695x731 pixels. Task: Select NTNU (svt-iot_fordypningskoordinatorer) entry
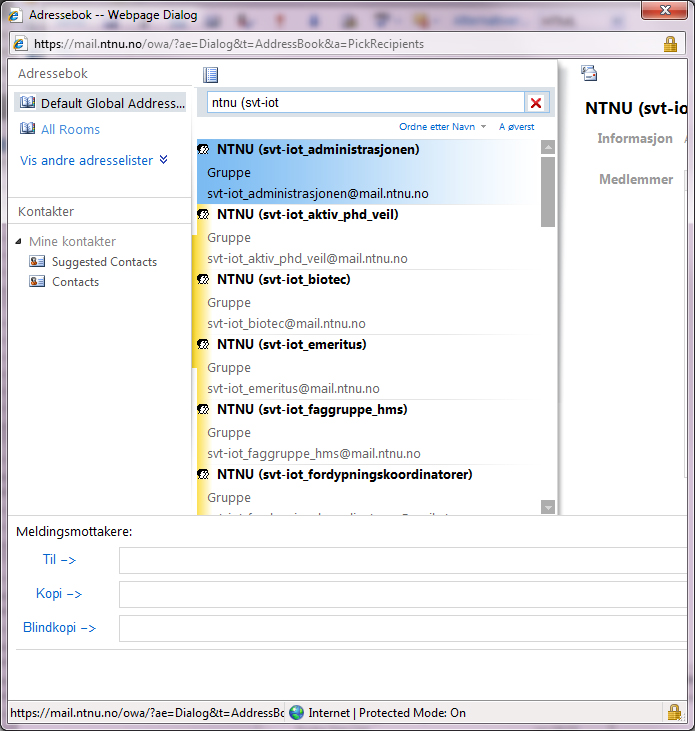click(368, 490)
